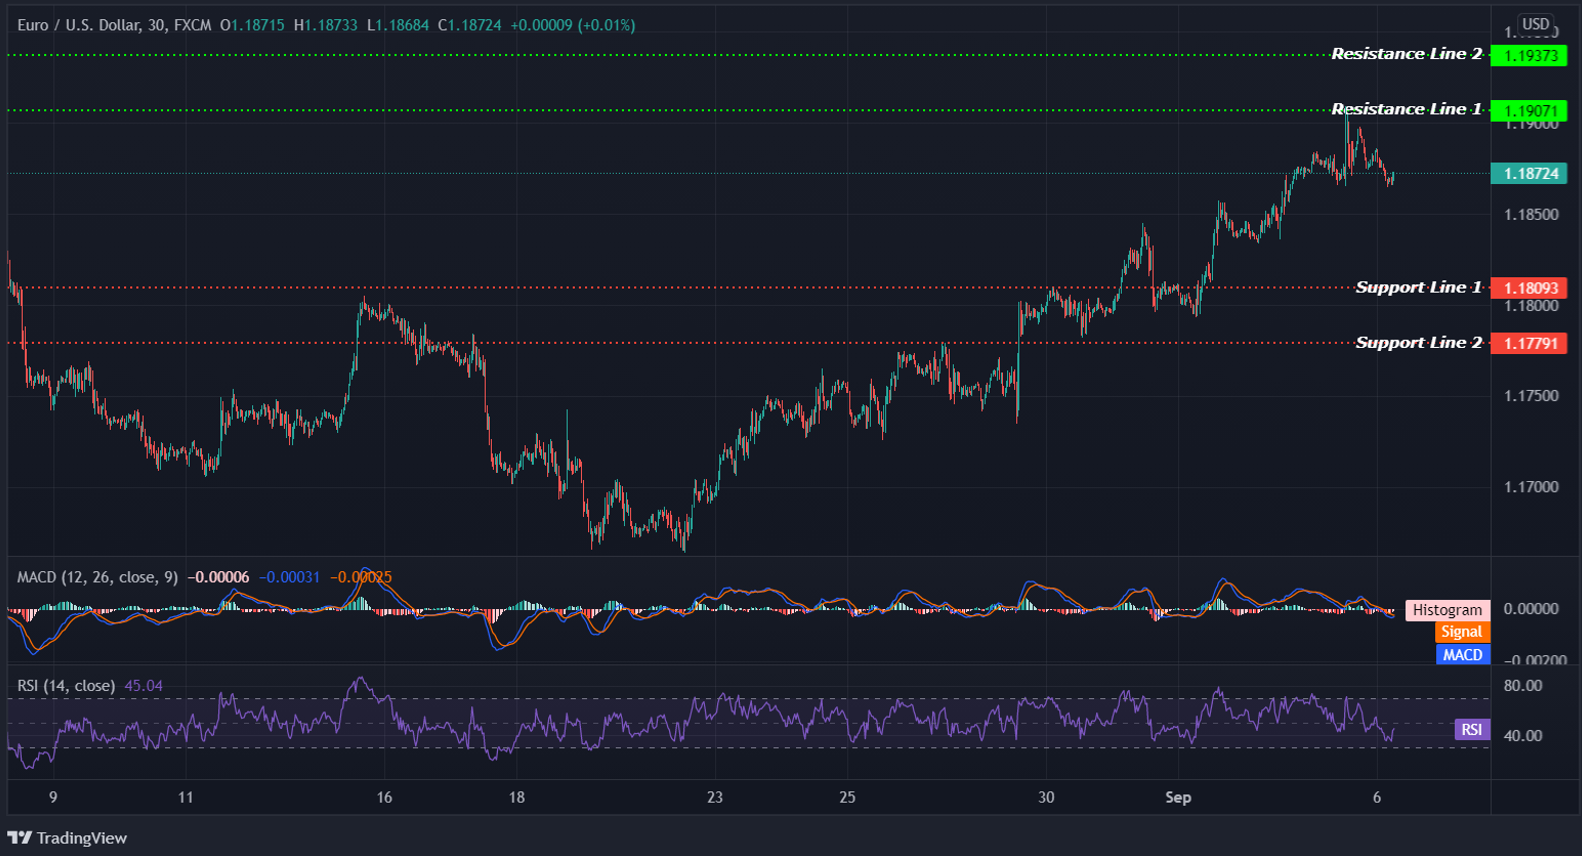1582x856 pixels.
Task: Click date 25 on the time axis
Action: coord(847,797)
